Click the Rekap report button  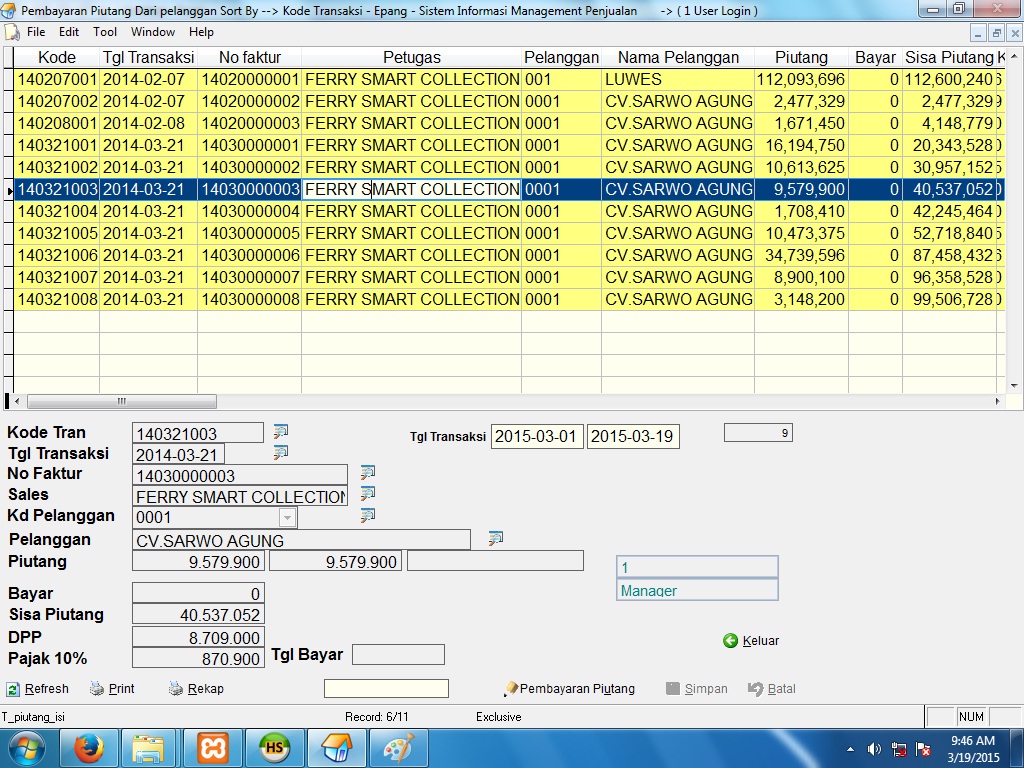(196, 689)
